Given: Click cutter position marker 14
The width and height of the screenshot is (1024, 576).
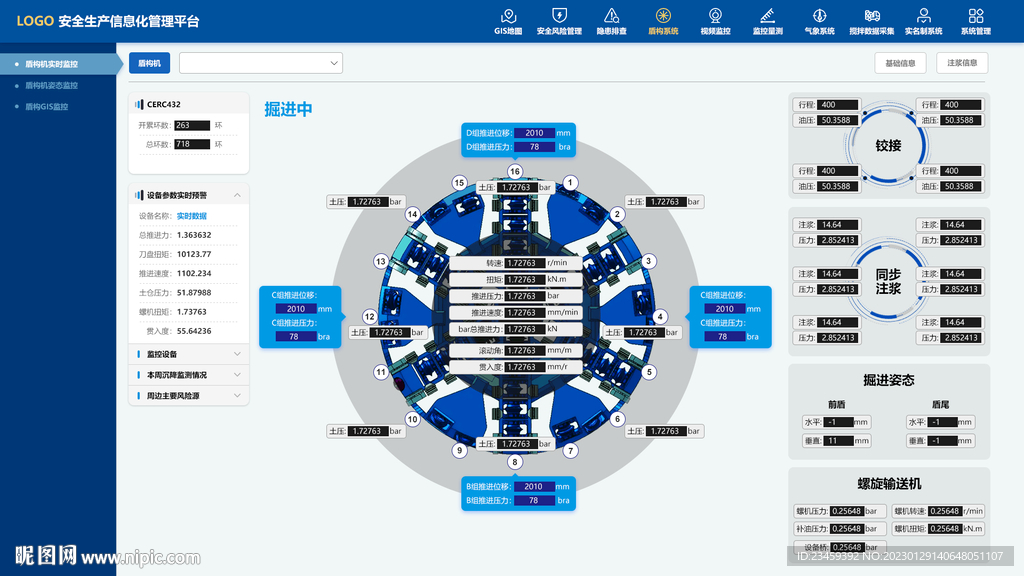Looking at the screenshot, I should (412, 214).
